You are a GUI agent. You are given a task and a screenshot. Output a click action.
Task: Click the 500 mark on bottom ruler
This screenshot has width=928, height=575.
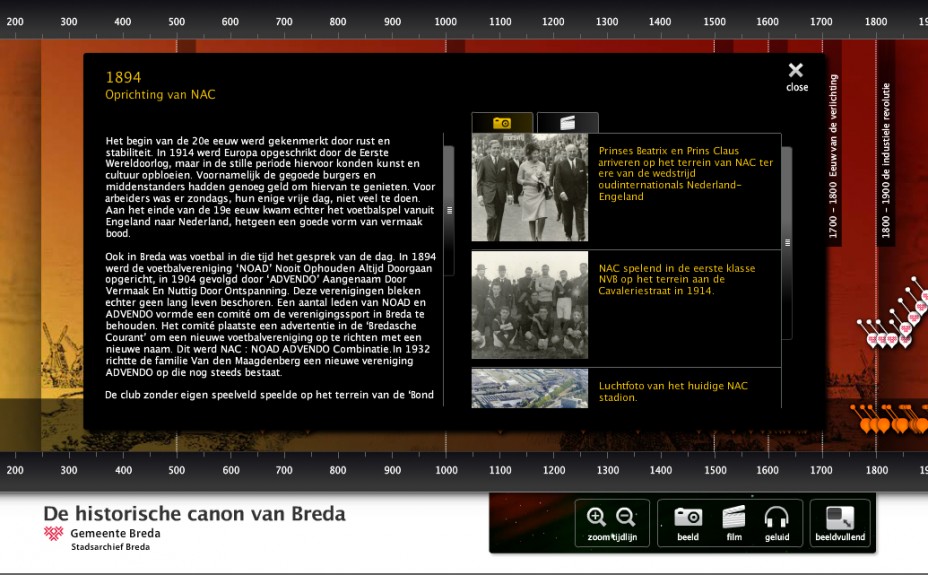(x=176, y=470)
